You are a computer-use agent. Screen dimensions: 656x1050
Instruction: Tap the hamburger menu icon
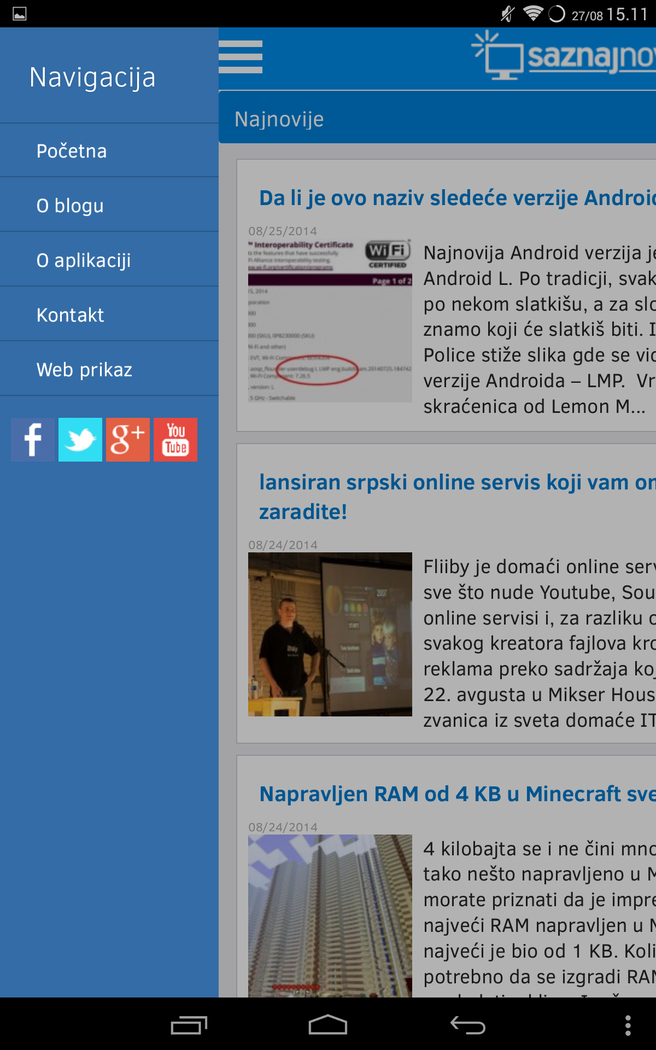tap(240, 57)
